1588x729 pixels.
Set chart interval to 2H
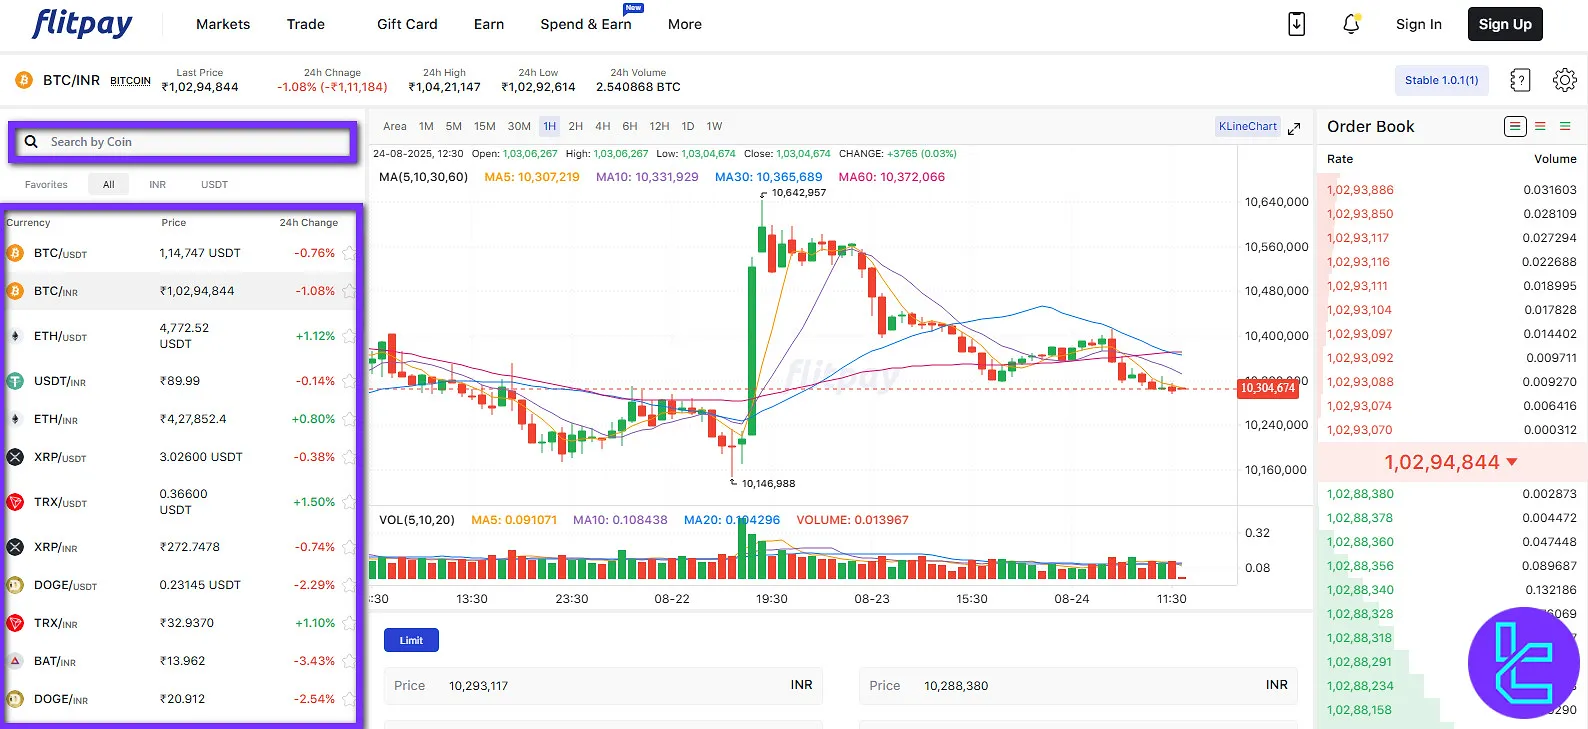[x=576, y=126]
